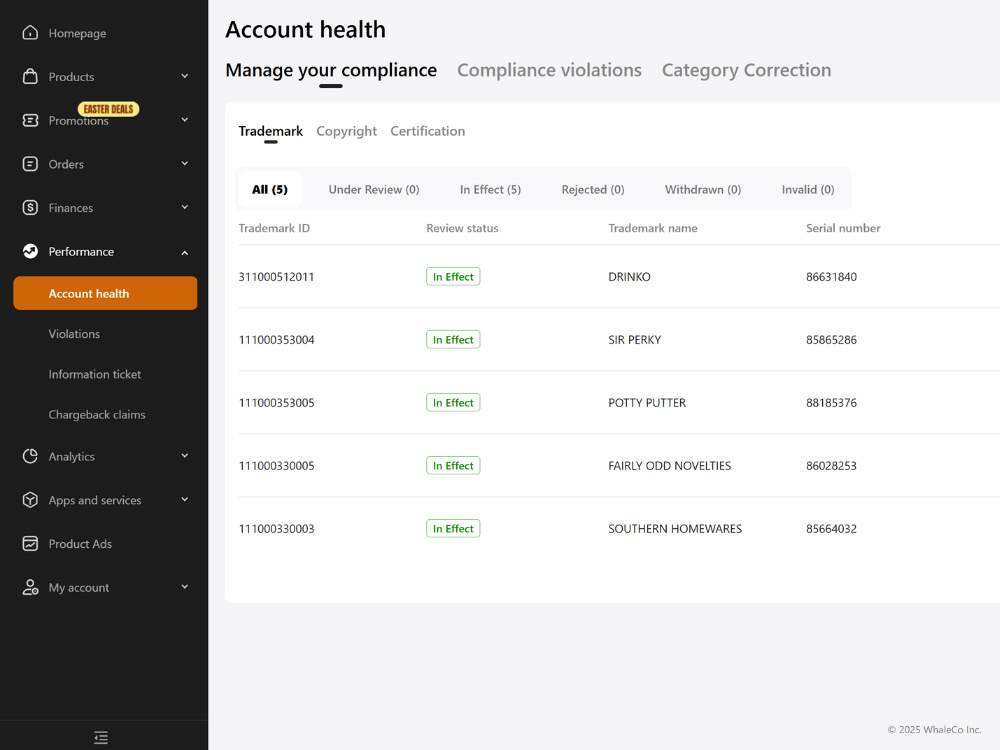This screenshot has height=750, width=1000.
Task: Select Account health in sidebar
Action: point(105,293)
